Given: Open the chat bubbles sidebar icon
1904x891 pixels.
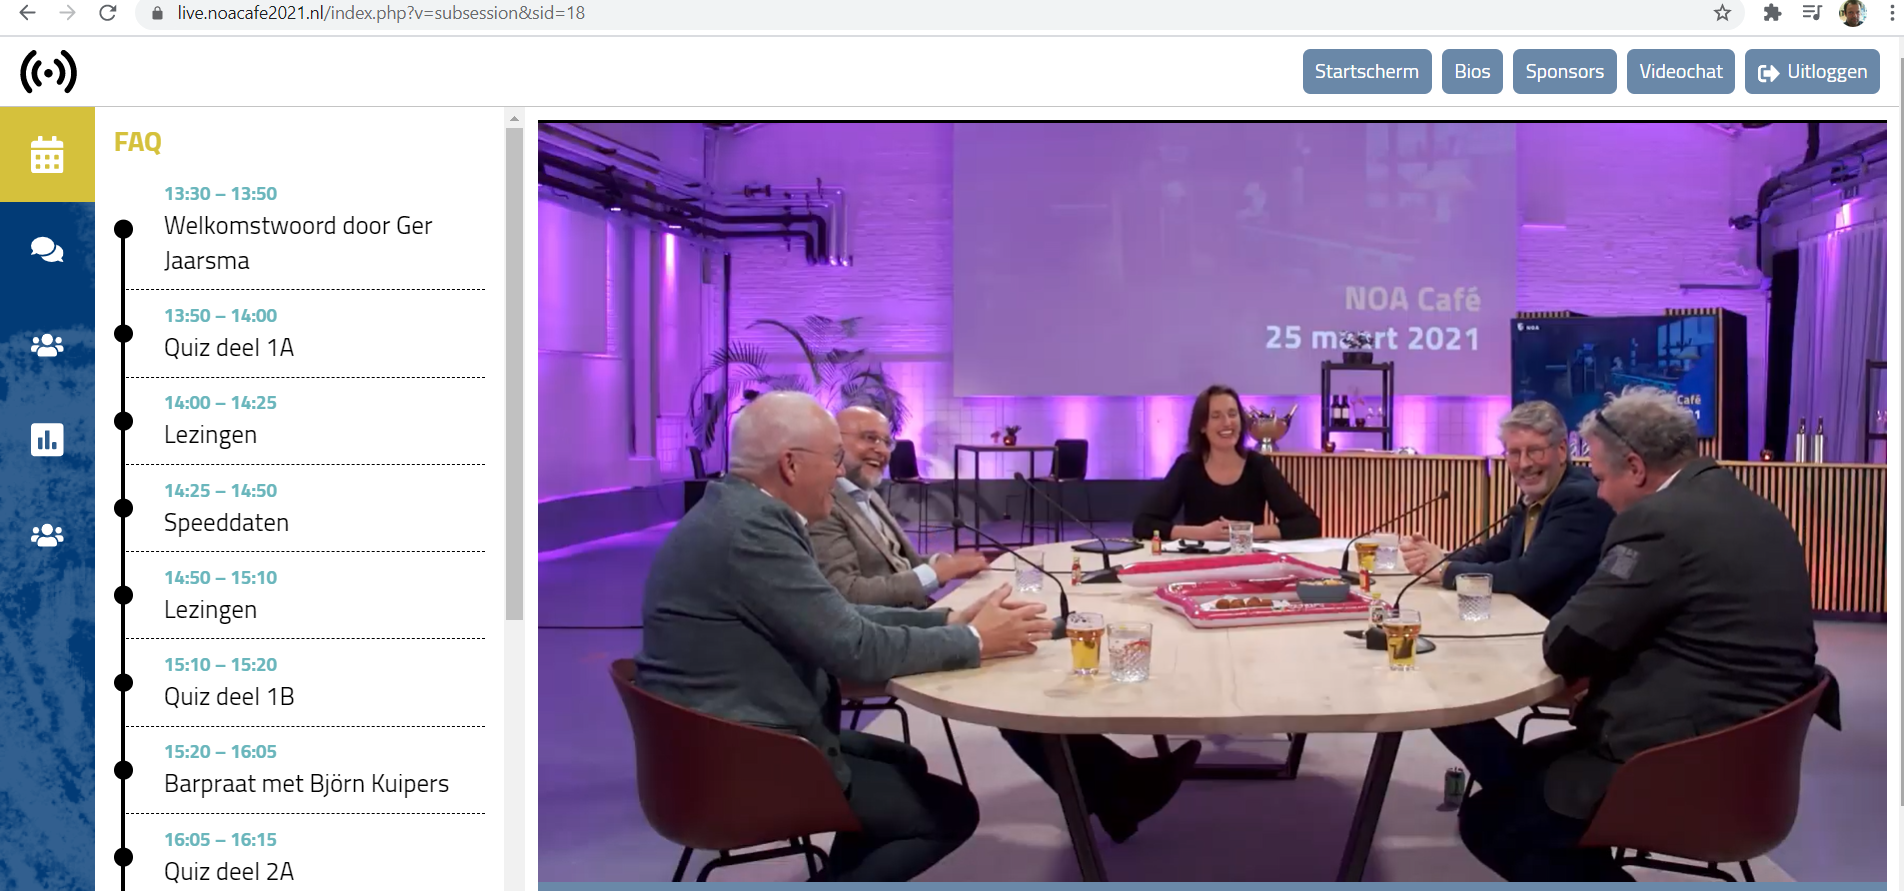Looking at the screenshot, I should click(x=47, y=250).
